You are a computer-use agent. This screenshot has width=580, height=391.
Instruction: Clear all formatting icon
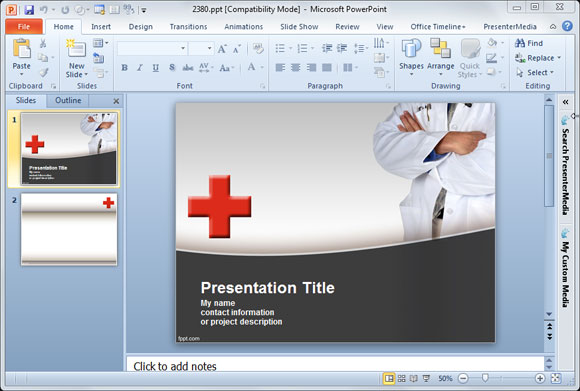258,48
